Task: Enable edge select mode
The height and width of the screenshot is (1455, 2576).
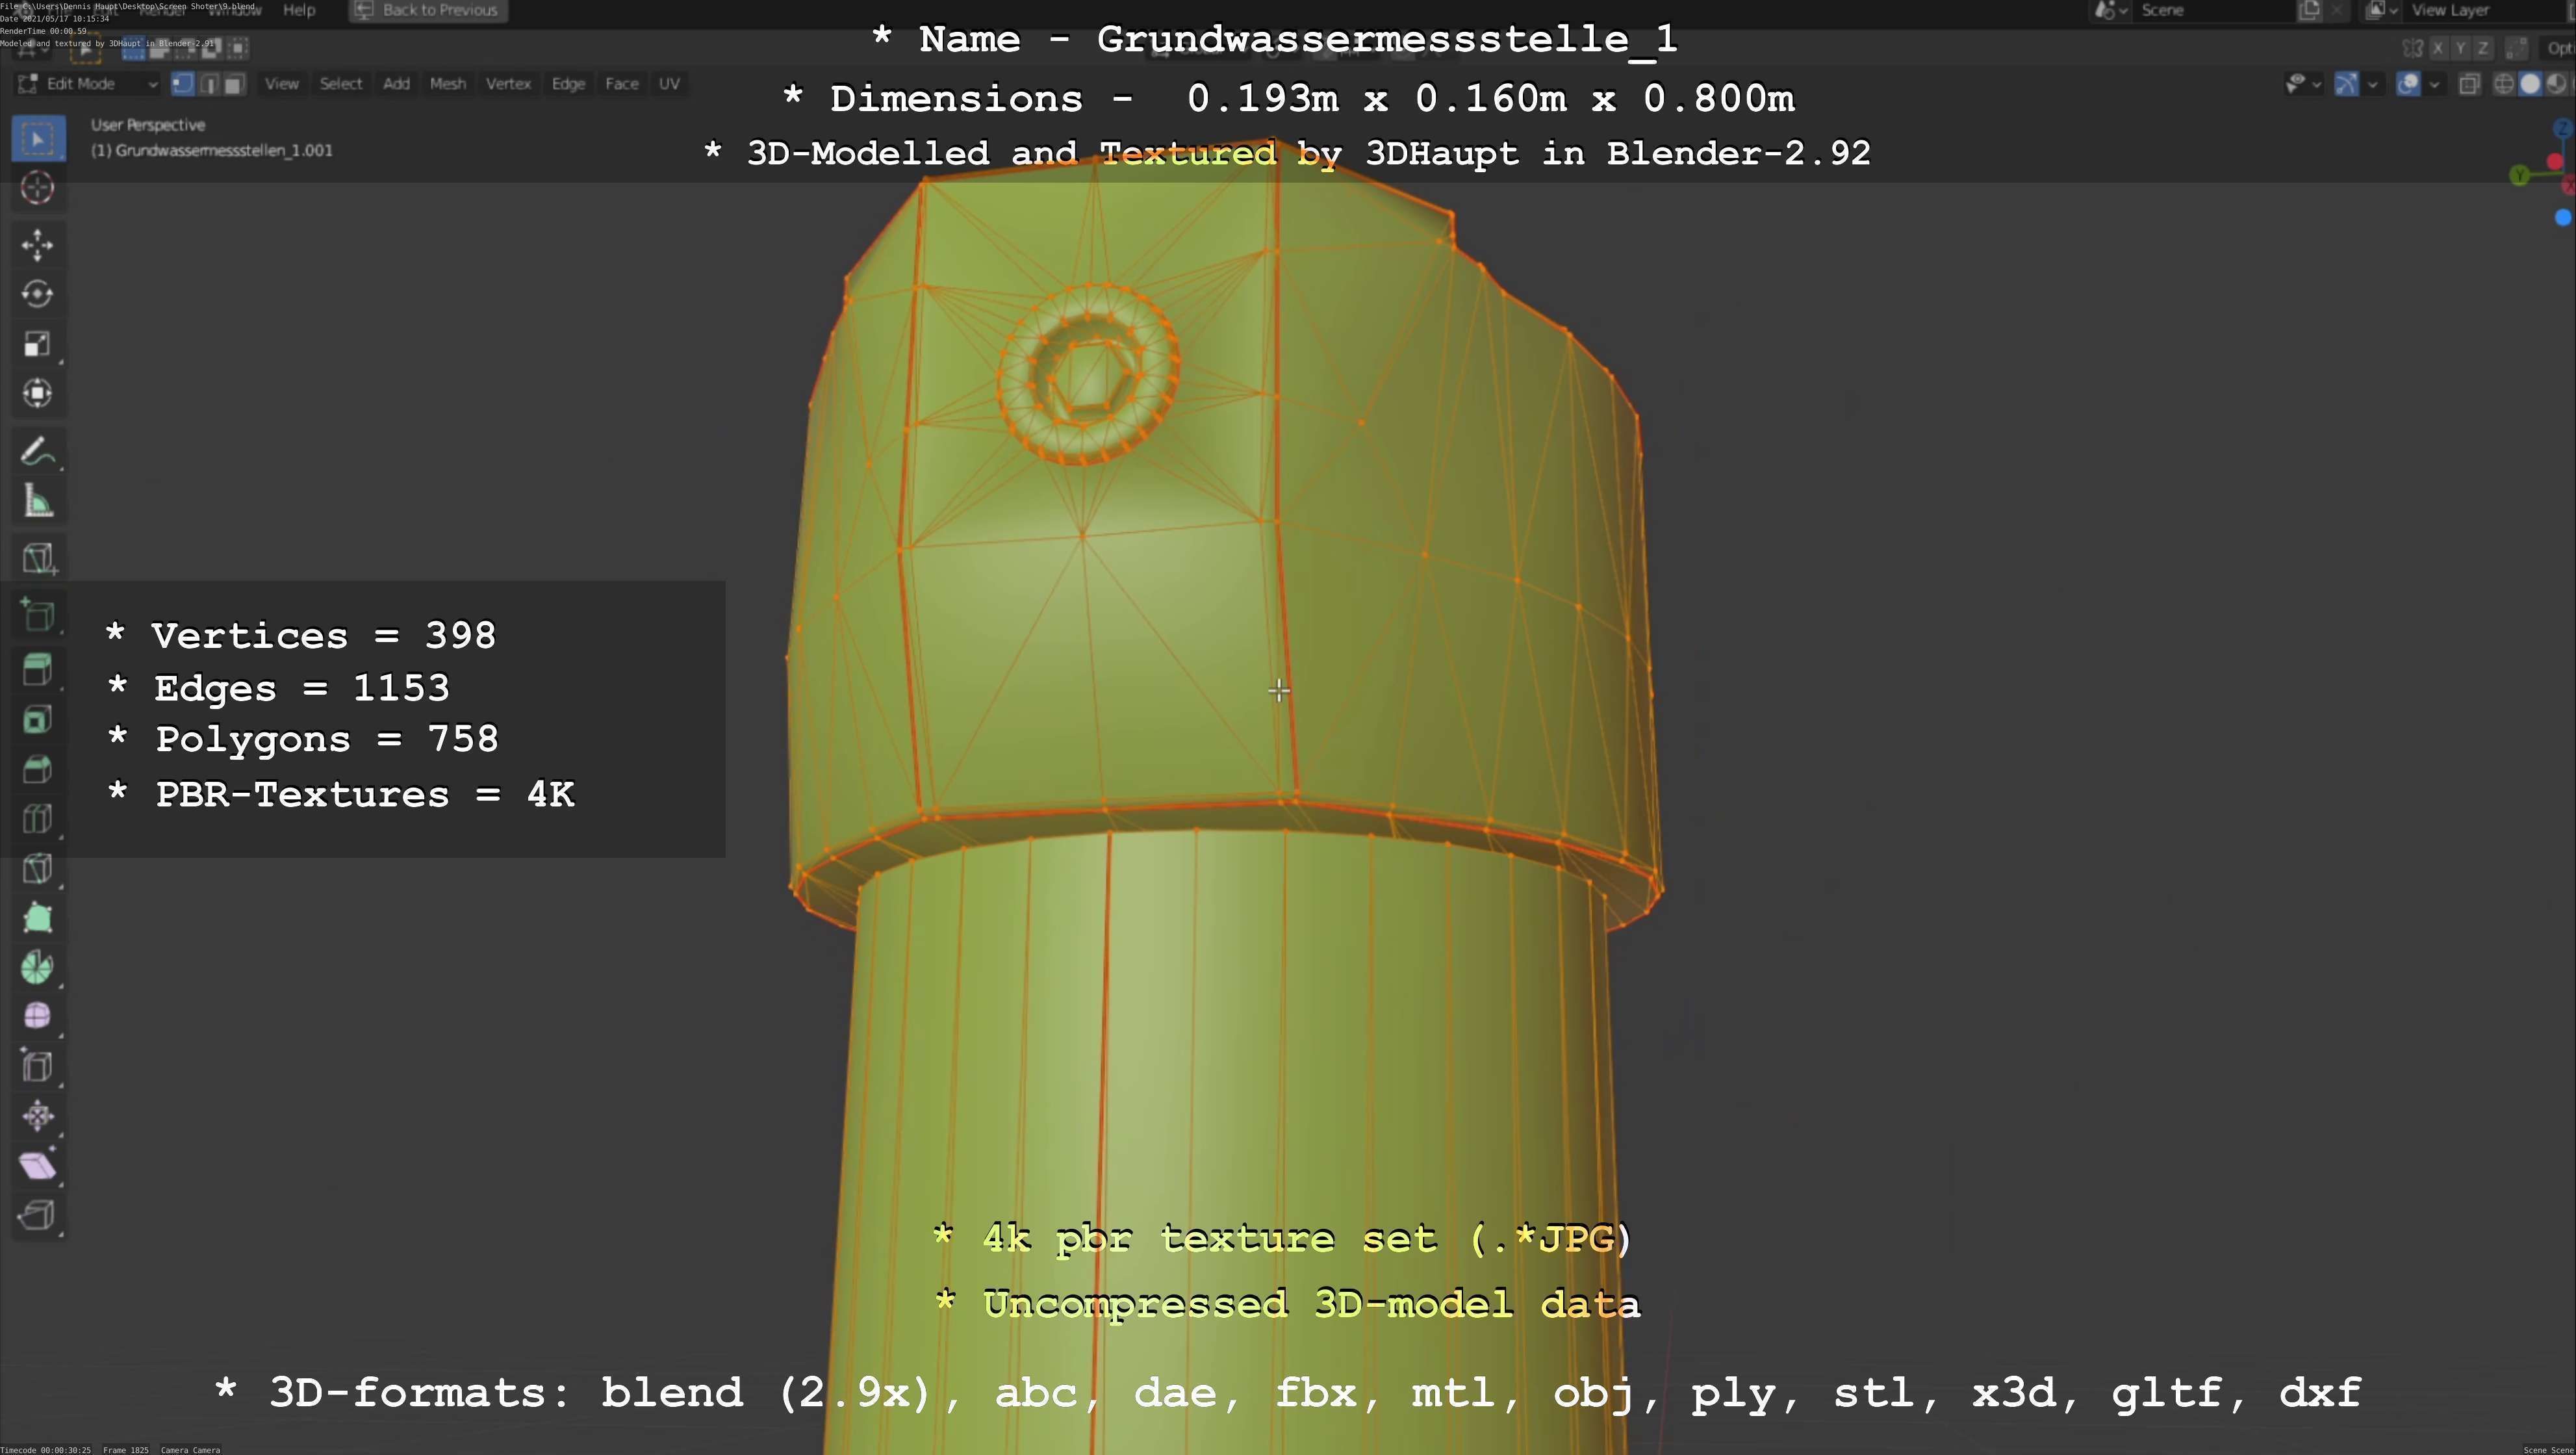Action: (x=208, y=84)
